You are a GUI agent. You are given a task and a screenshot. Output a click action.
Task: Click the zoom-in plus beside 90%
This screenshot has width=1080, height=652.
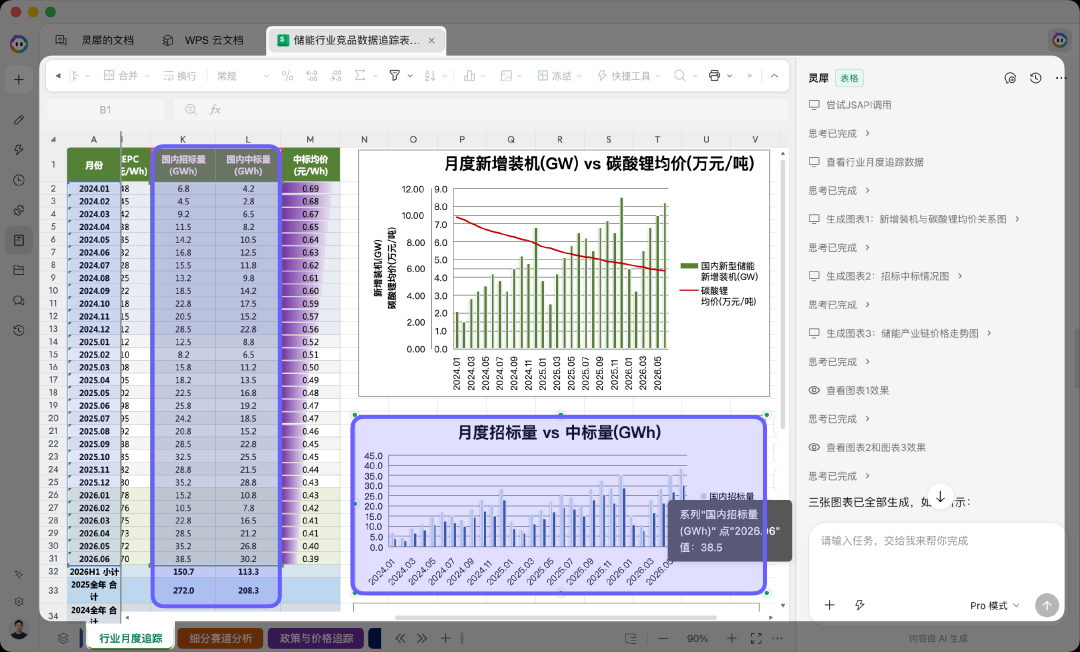pos(731,638)
